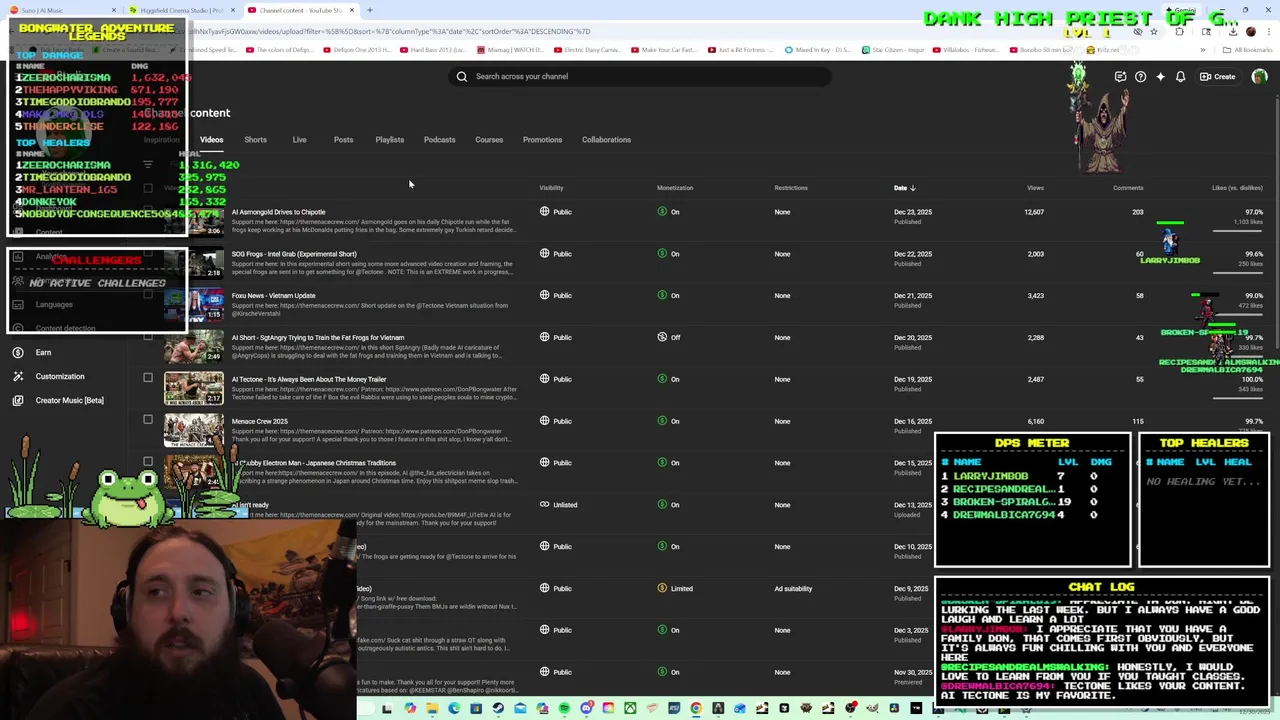Sort by the Date column arrow

pyautogui.click(x=912, y=188)
